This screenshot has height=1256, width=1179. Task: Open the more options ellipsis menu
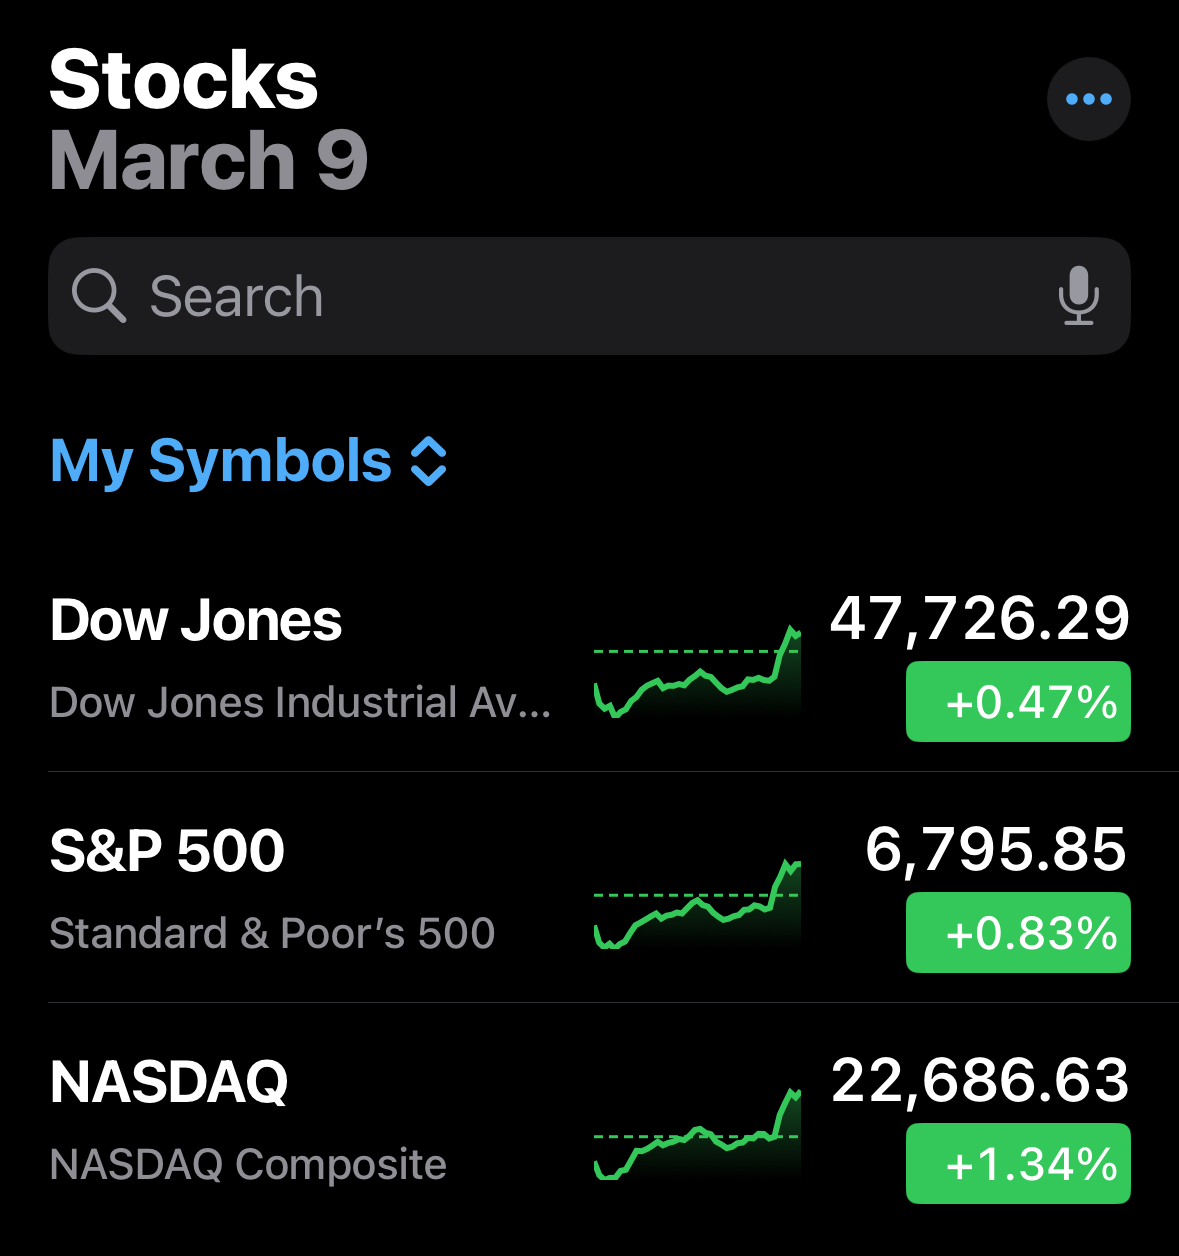point(1088,99)
